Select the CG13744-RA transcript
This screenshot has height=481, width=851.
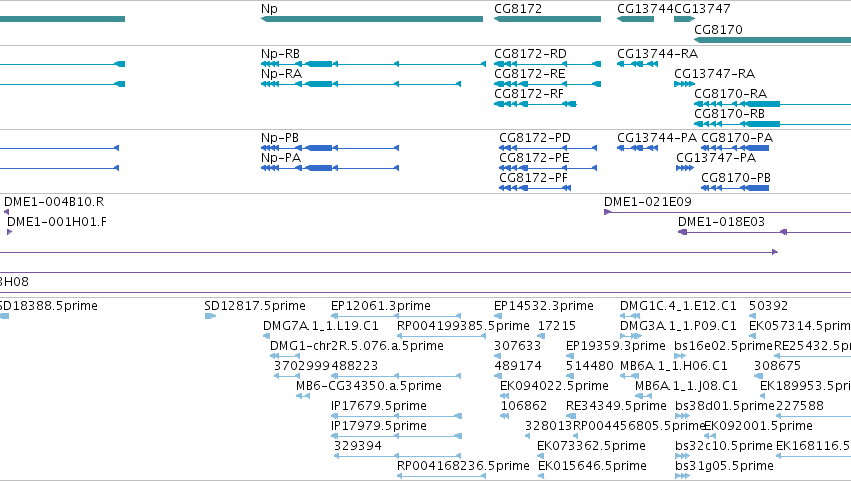[638, 64]
